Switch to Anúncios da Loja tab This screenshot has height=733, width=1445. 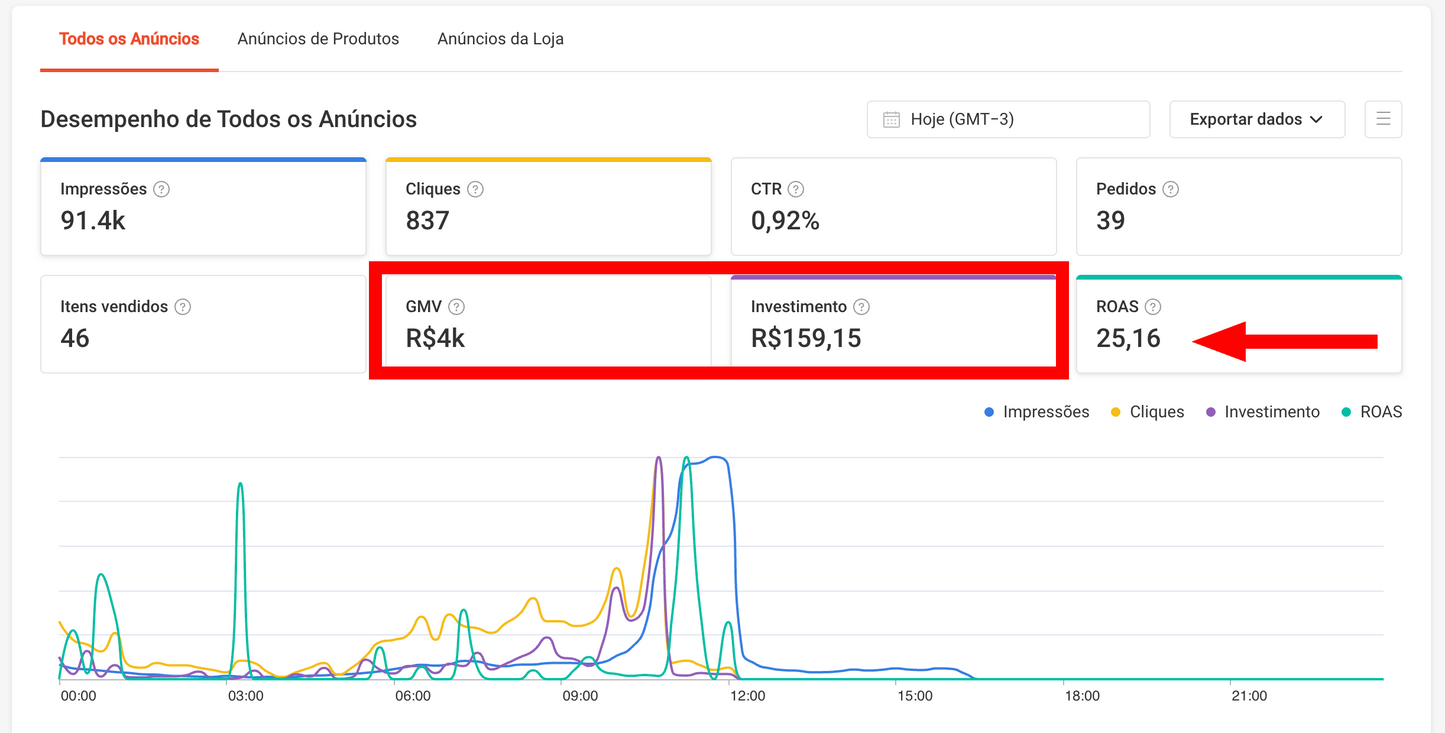[x=500, y=38]
